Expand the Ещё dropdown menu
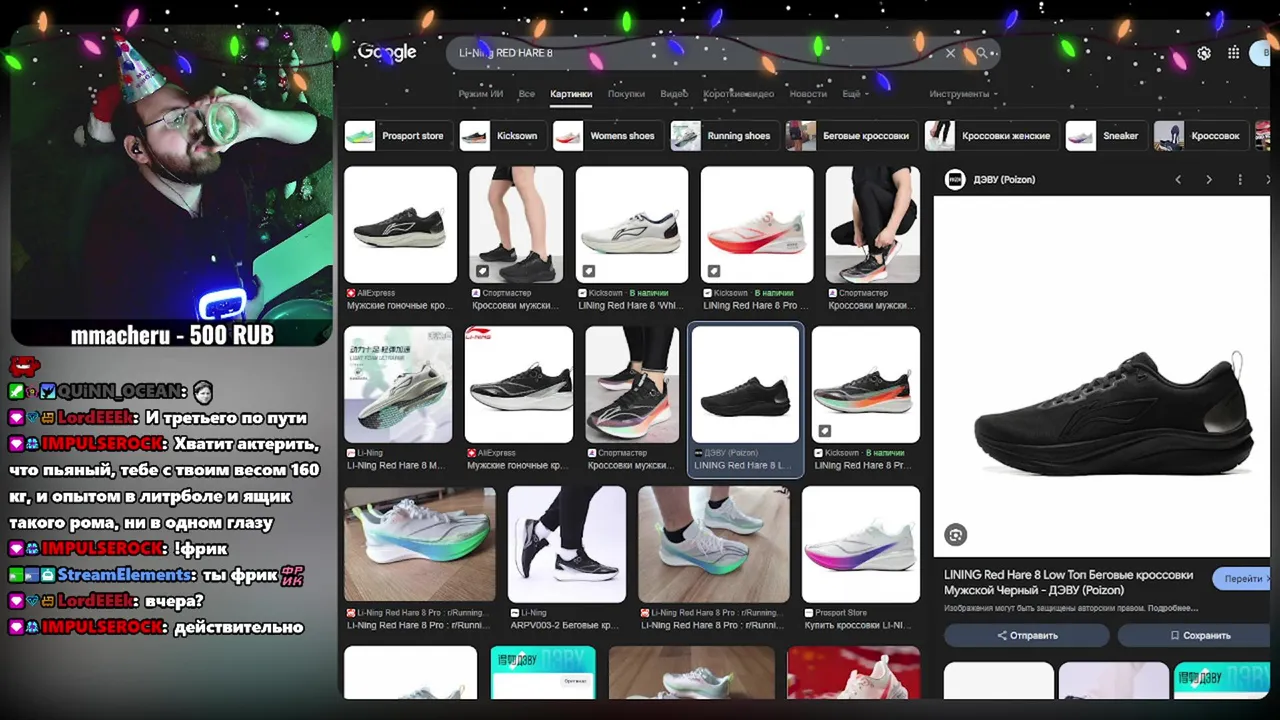The height and width of the screenshot is (720, 1280). (854, 94)
